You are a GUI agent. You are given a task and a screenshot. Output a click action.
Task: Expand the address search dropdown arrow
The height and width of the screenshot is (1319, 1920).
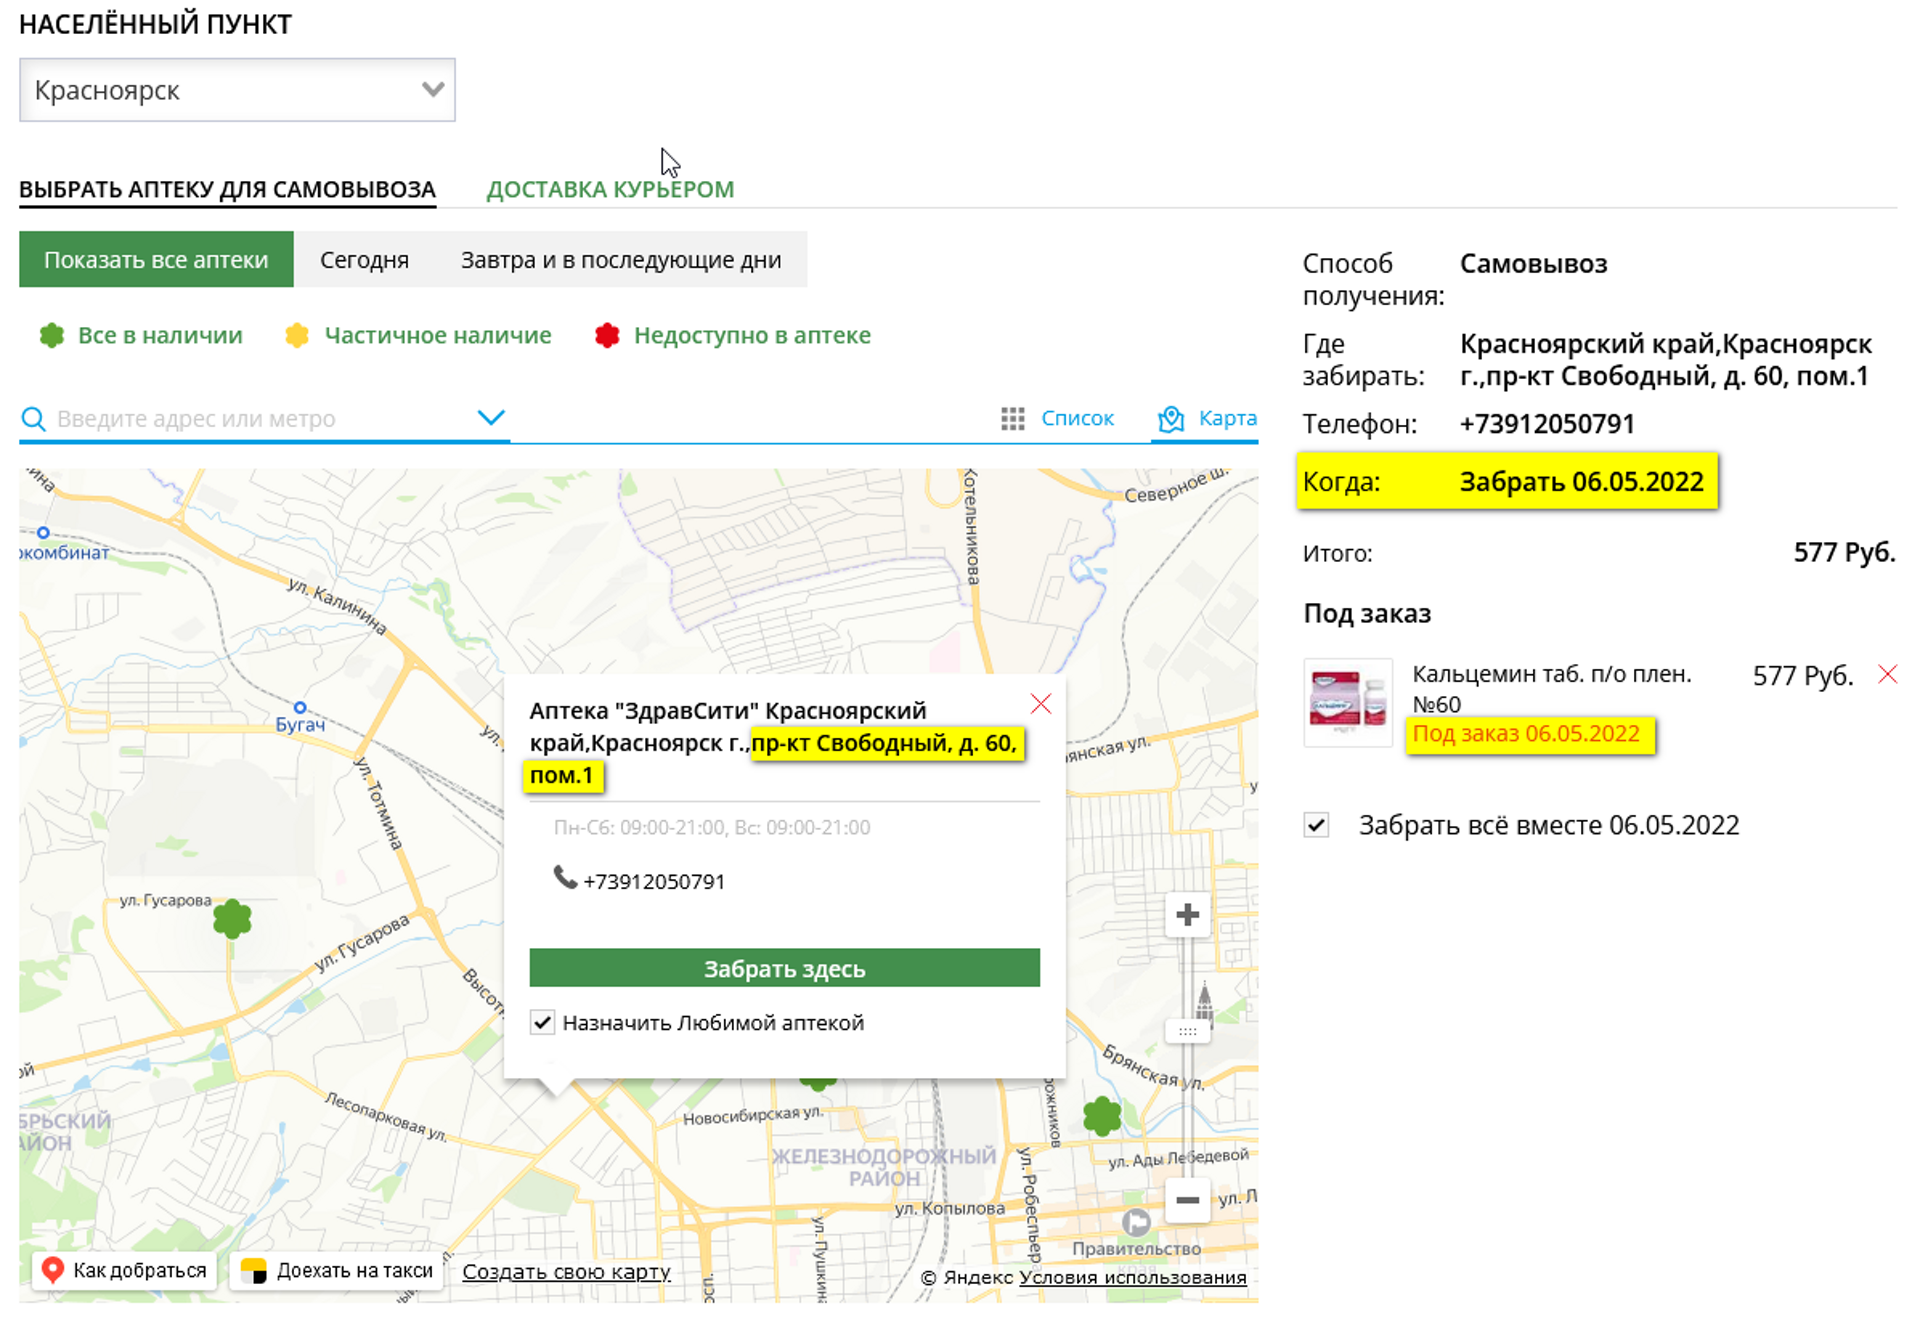tap(491, 417)
